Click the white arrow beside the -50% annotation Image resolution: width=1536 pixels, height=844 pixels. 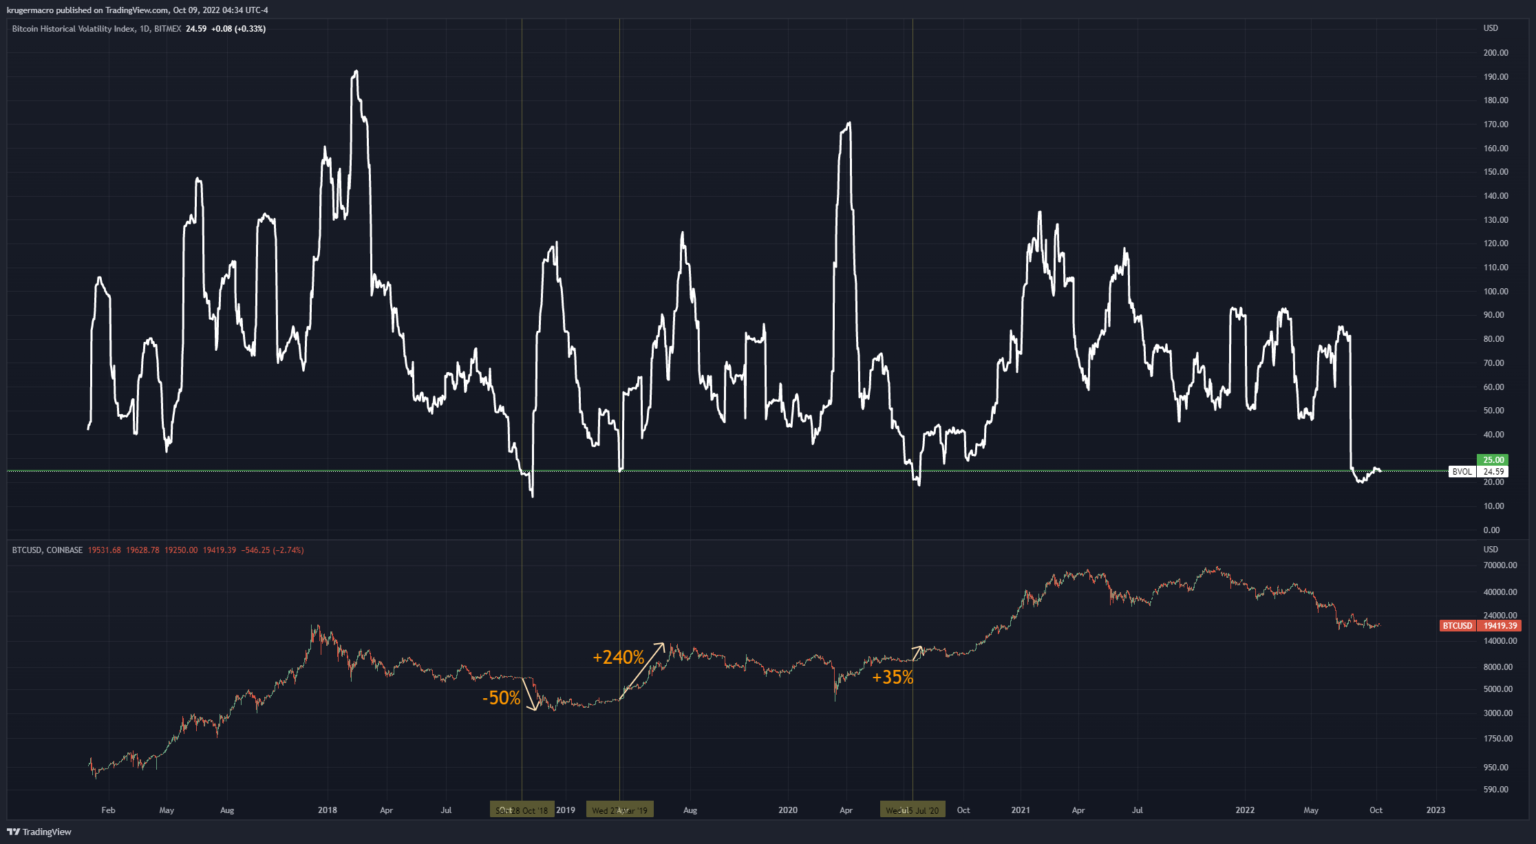[531, 695]
